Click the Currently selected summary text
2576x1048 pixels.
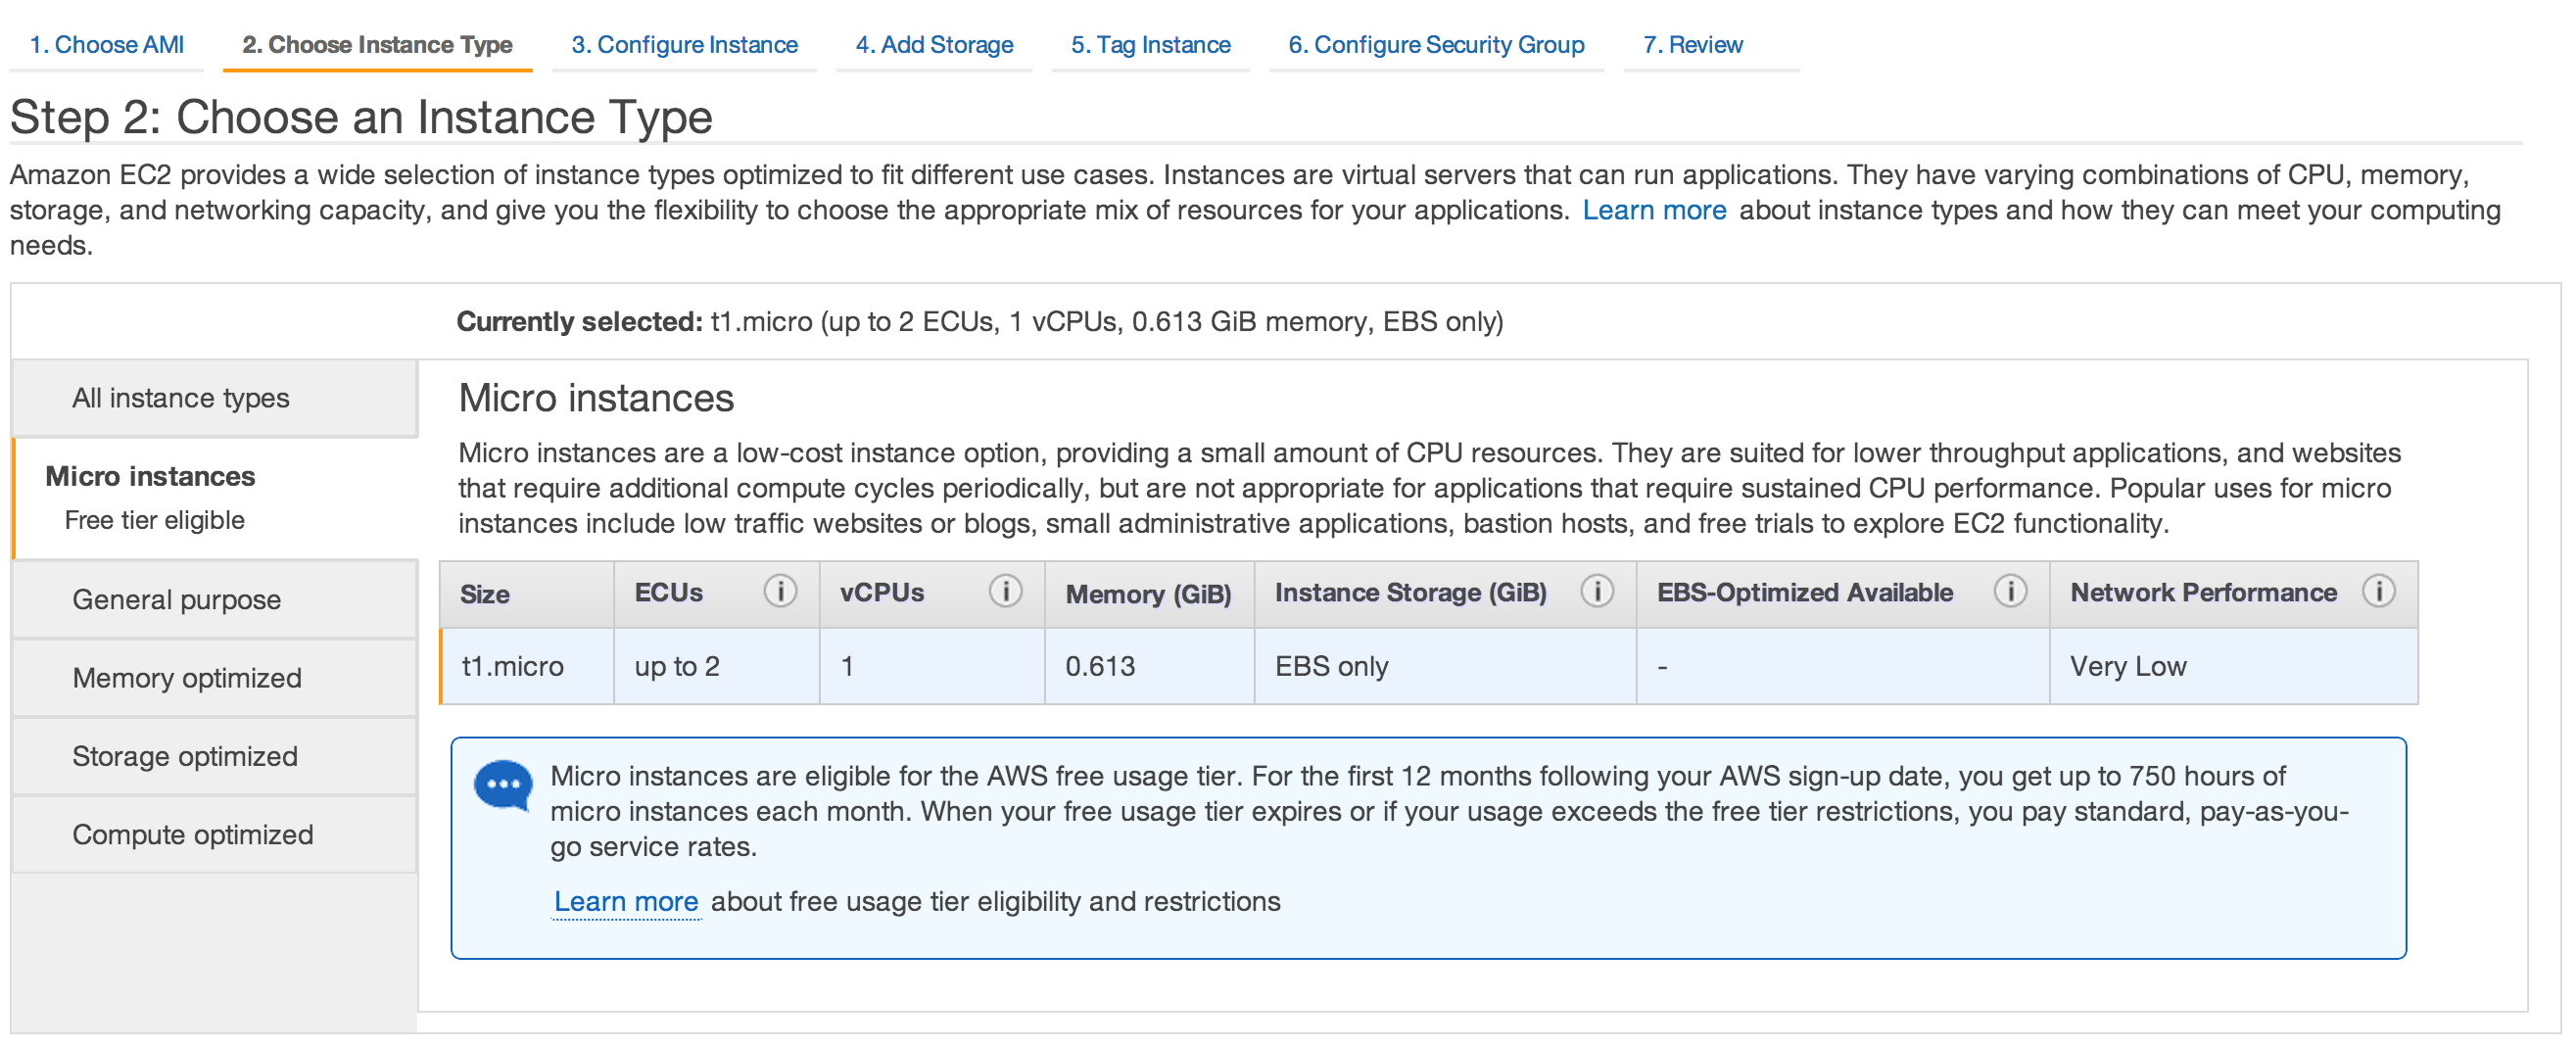tap(980, 322)
